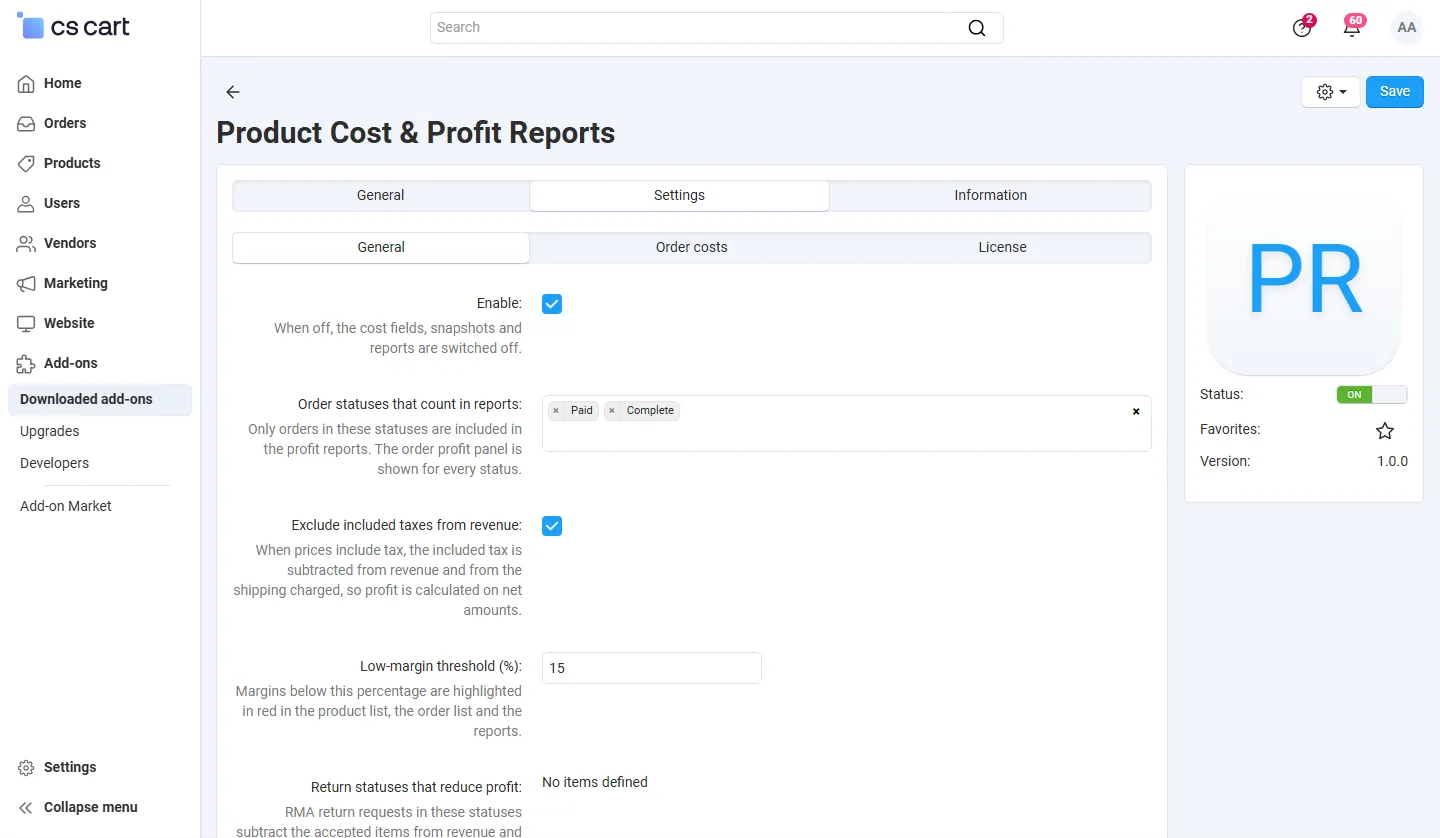
Task: Switch to the Information tab
Action: click(x=991, y=195)
